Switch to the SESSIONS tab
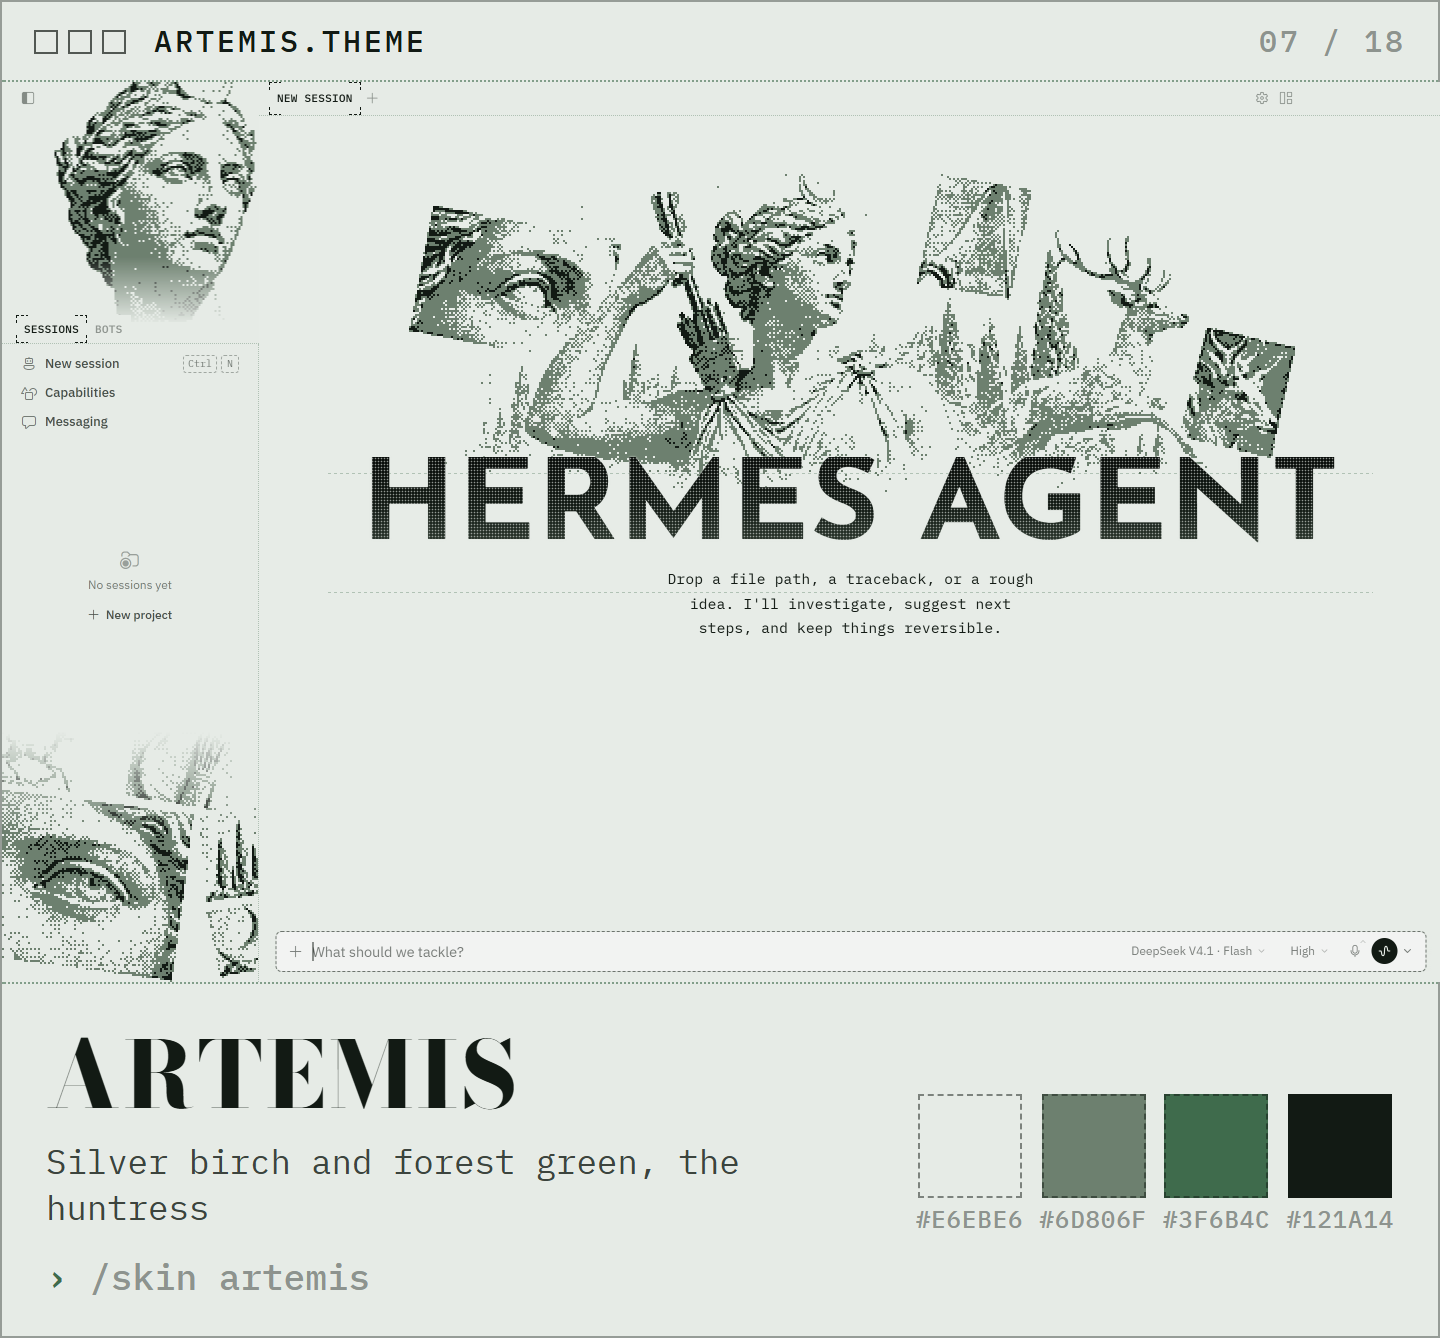1440x1338 pixels. (x=51, y=329)
